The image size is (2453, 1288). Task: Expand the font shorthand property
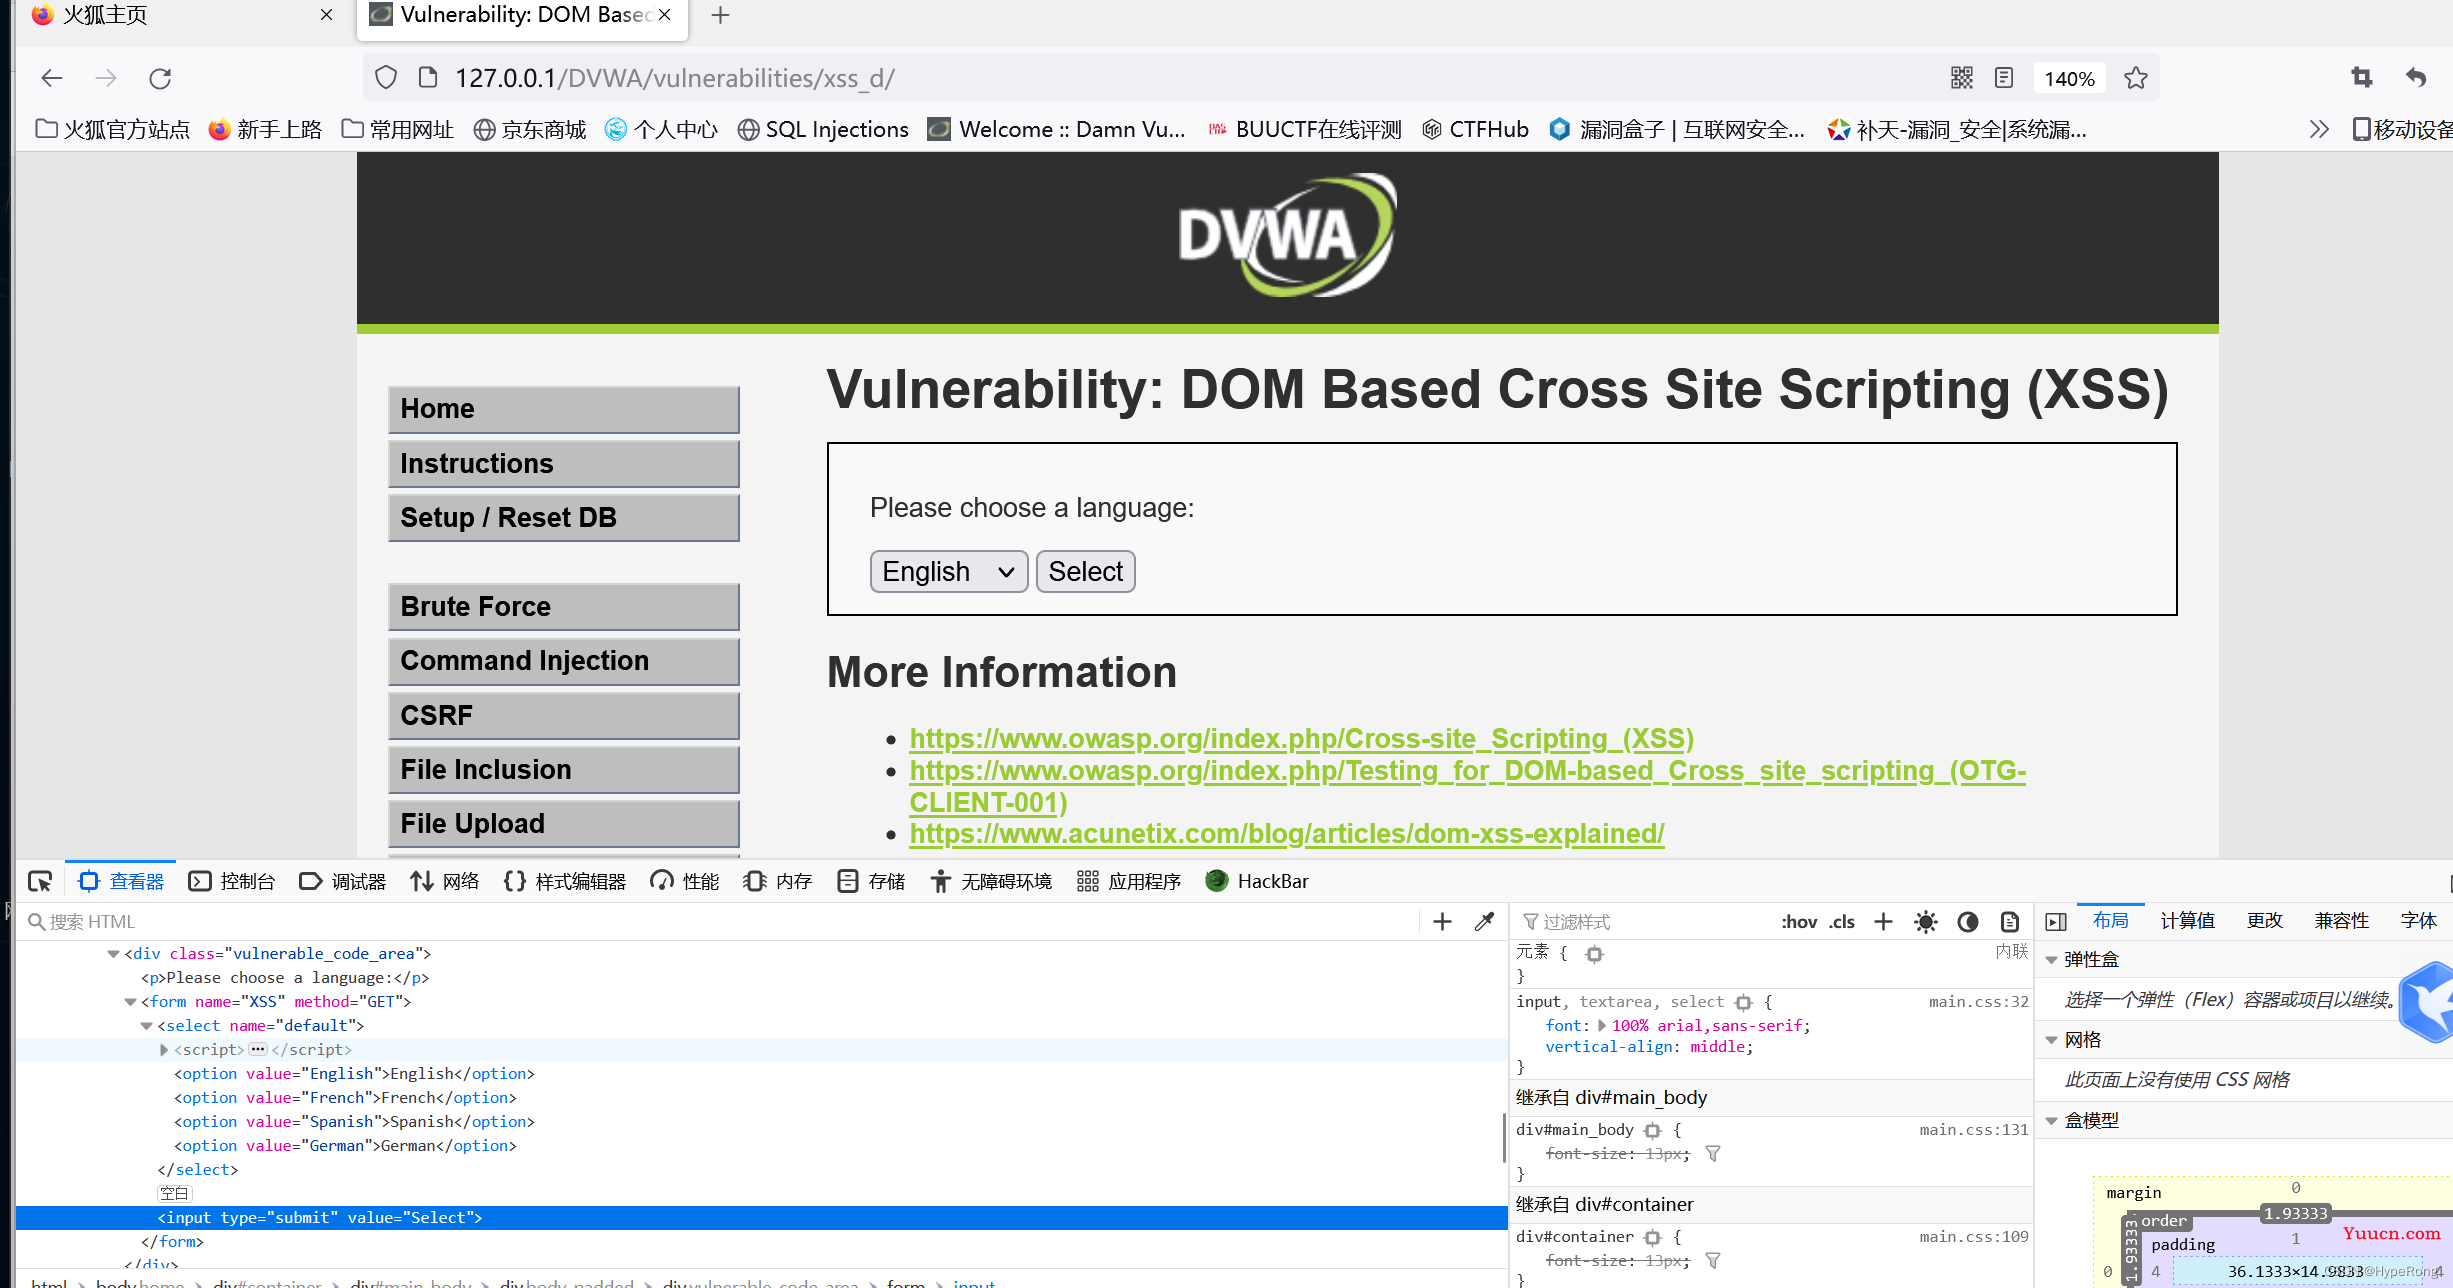(x=1602, y=1025)
